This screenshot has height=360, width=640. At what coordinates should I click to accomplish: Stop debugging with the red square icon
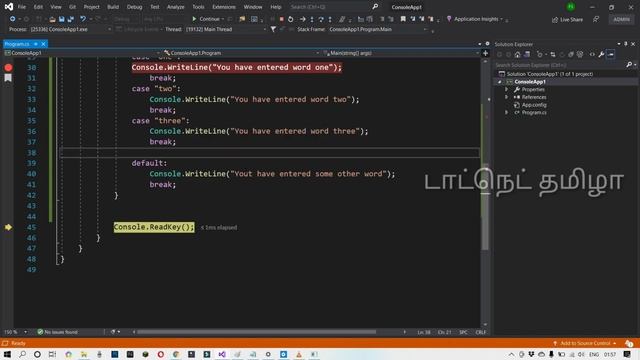282,19
